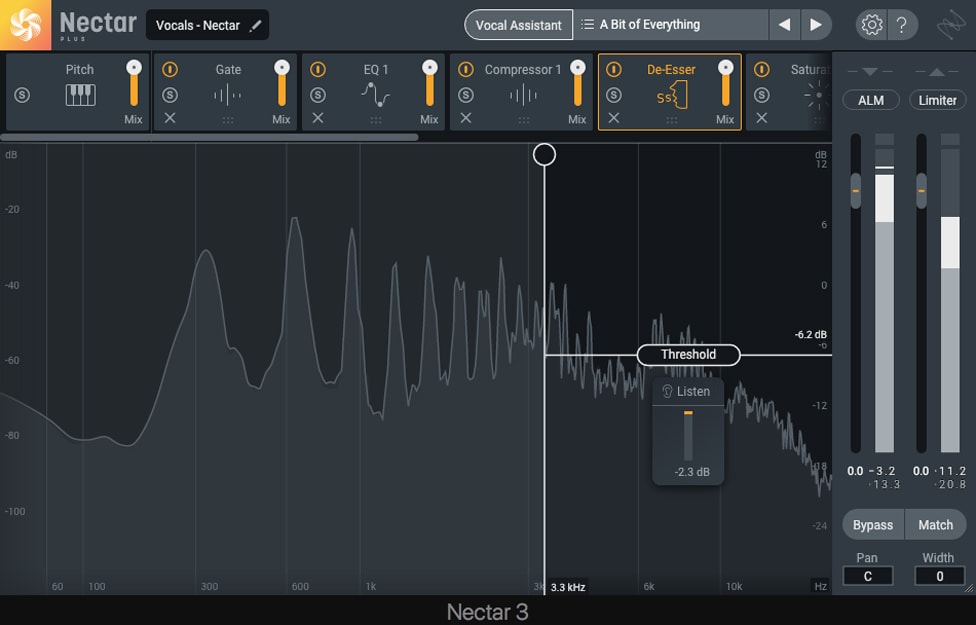
Task: Solo the Pitch module
Action: pyautogui.click(x=22, y=95)
